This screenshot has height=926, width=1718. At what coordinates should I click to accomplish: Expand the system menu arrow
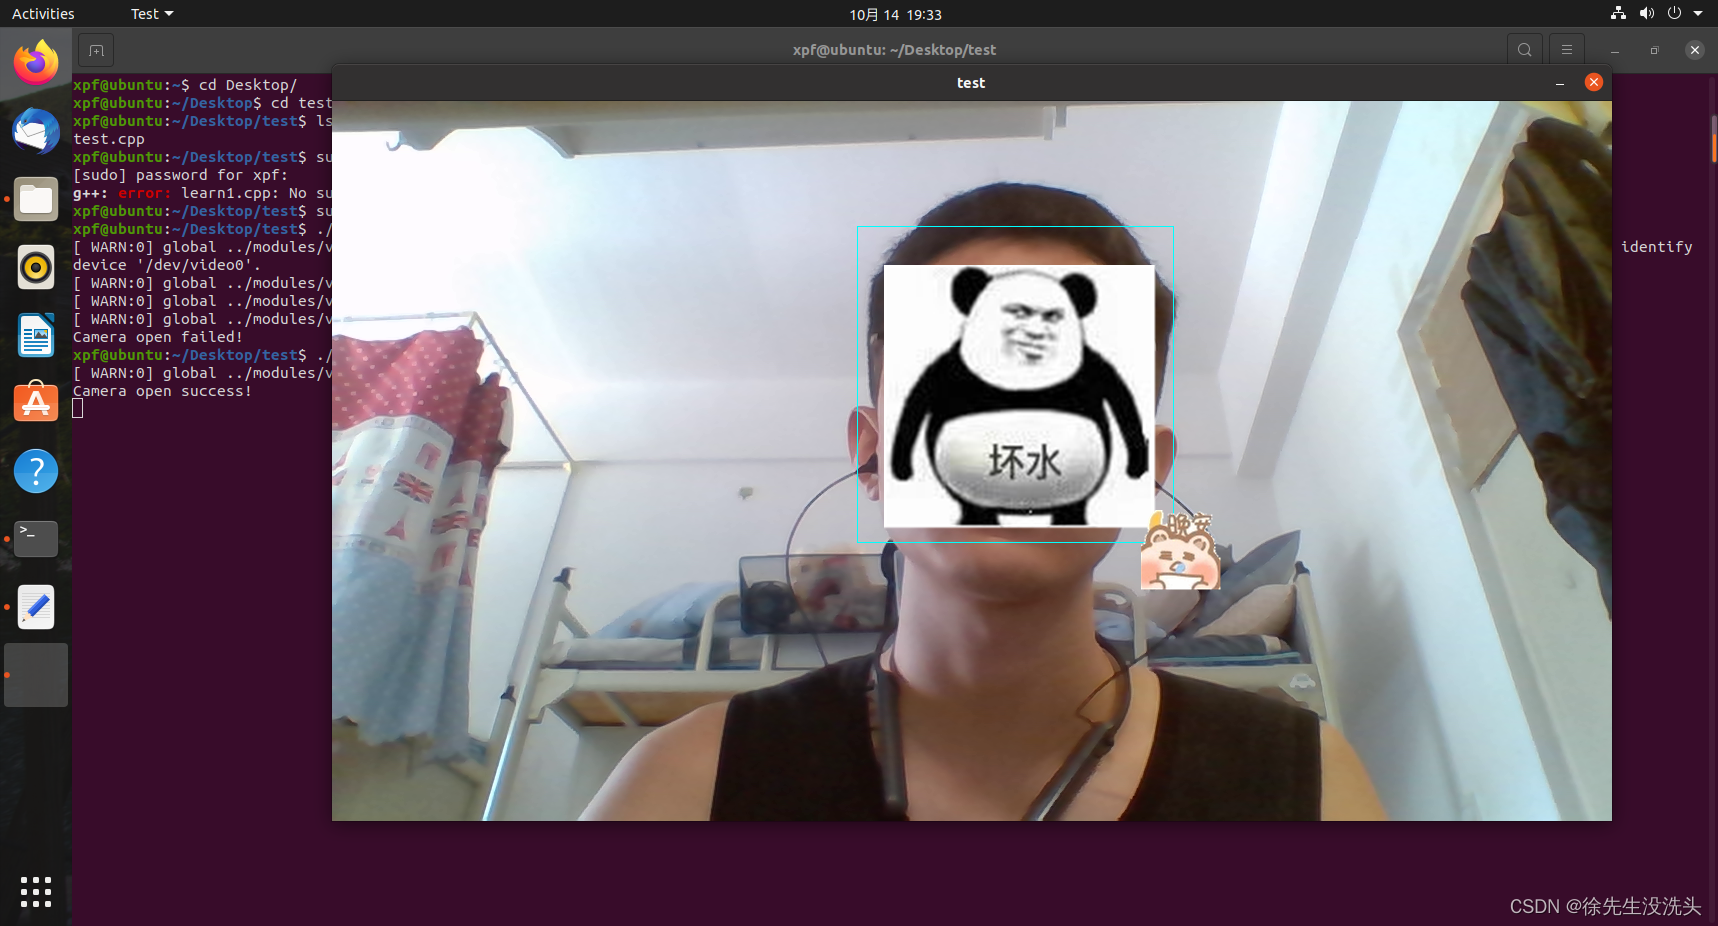[1698, 14]
